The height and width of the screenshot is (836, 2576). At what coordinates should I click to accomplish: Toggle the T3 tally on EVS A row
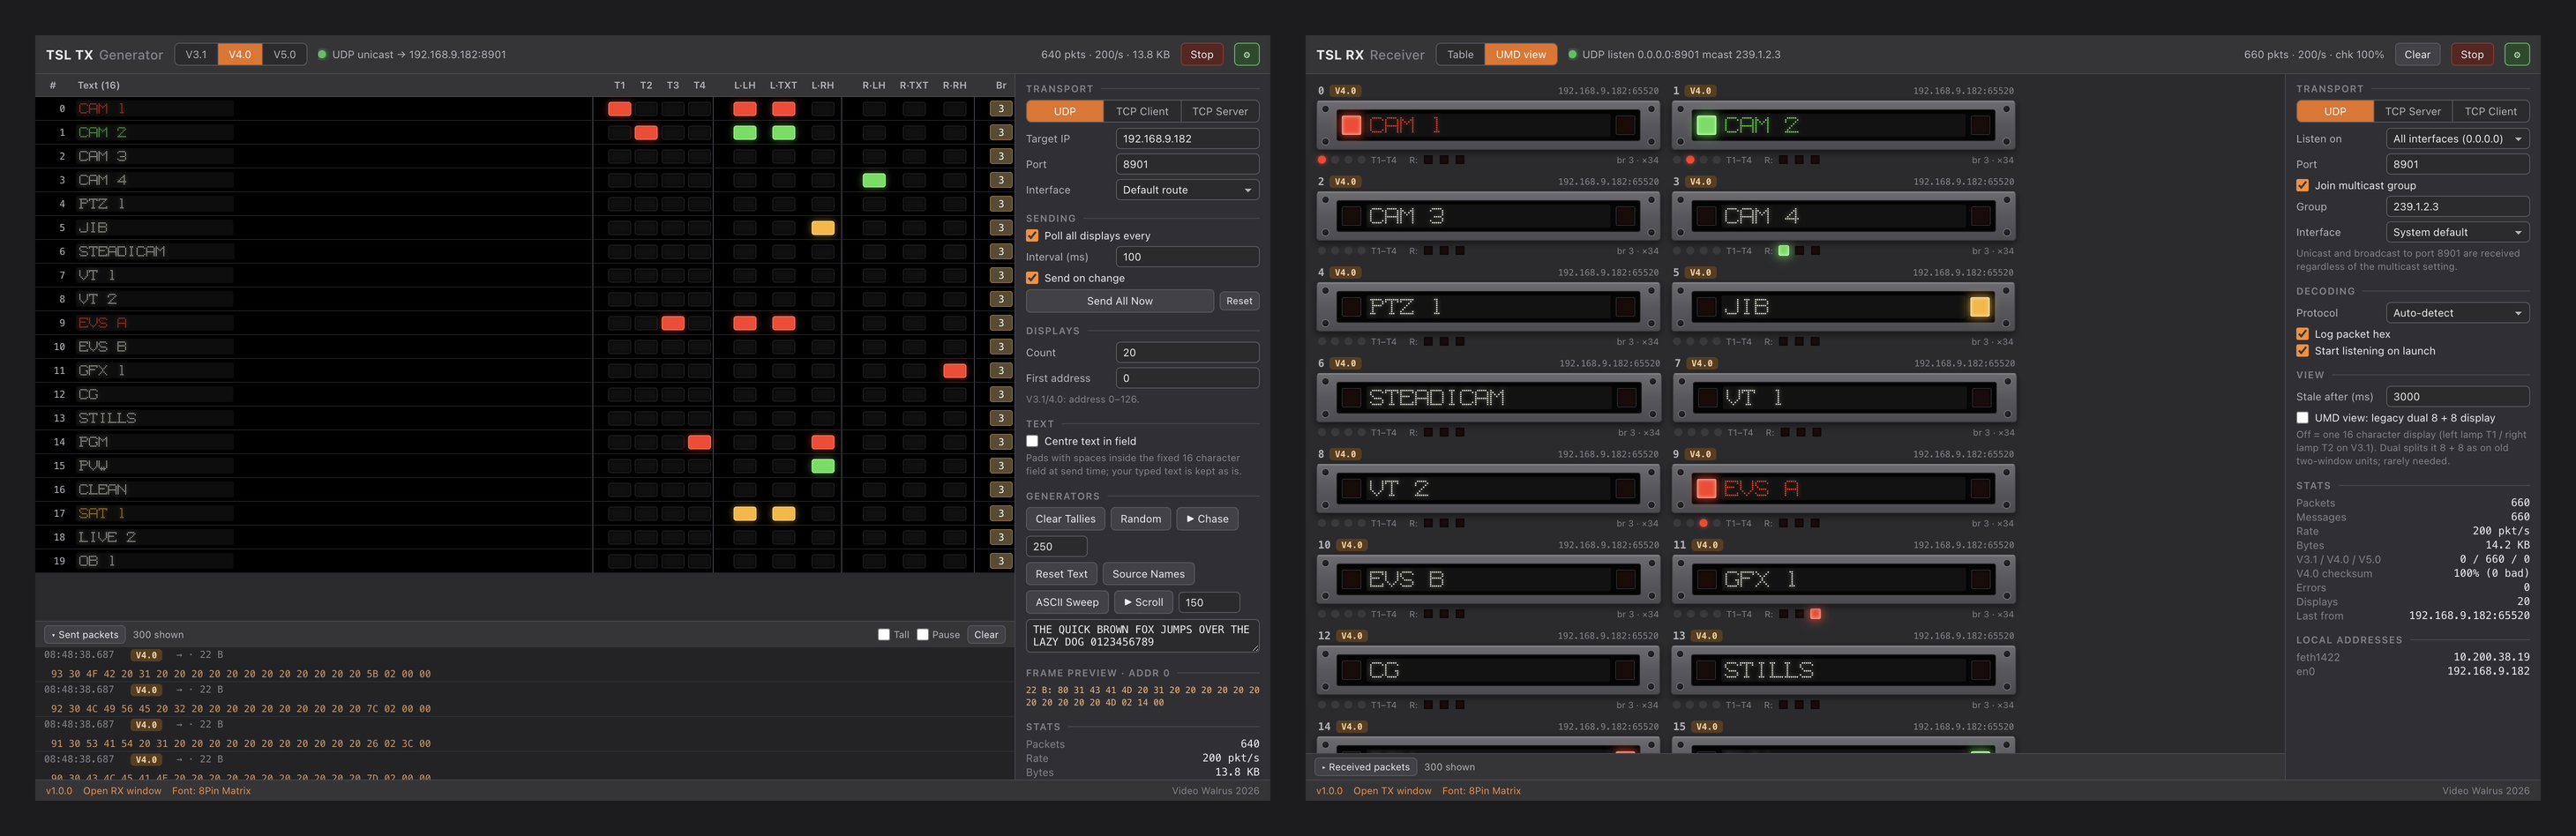tap(673, 323)
